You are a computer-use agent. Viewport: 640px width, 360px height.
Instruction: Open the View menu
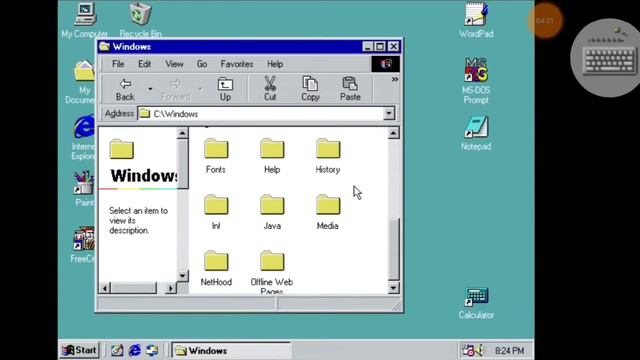click(174, 64)
